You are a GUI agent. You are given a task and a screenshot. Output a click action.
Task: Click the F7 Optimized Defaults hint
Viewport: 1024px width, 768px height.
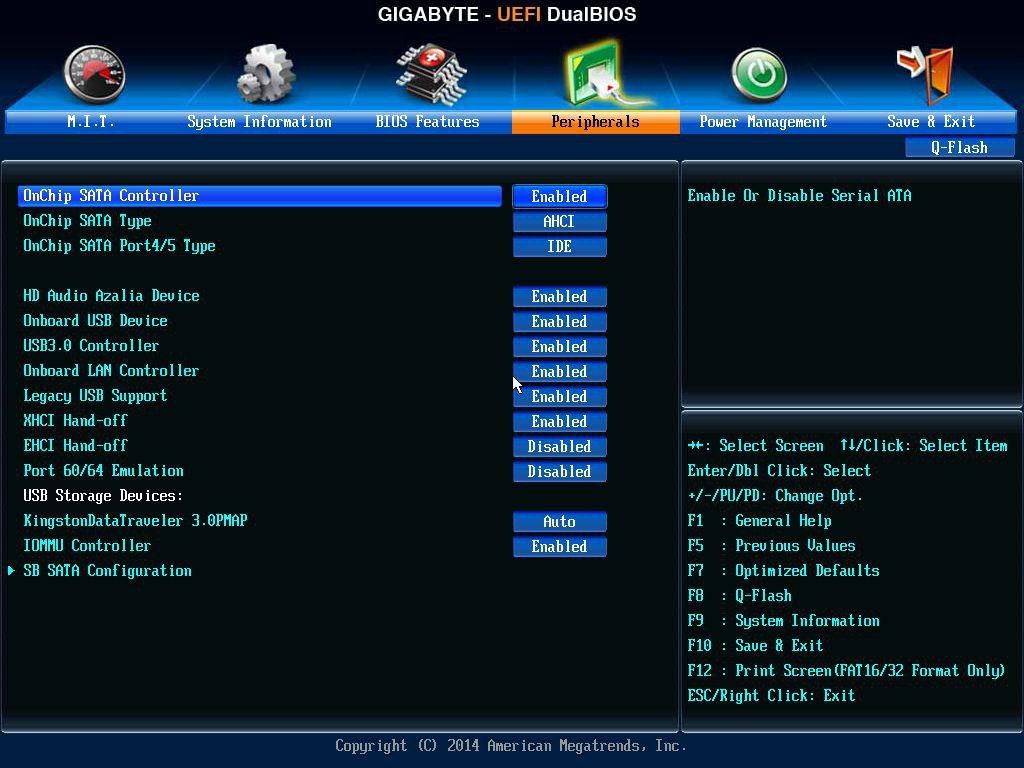tap(784, 571)
